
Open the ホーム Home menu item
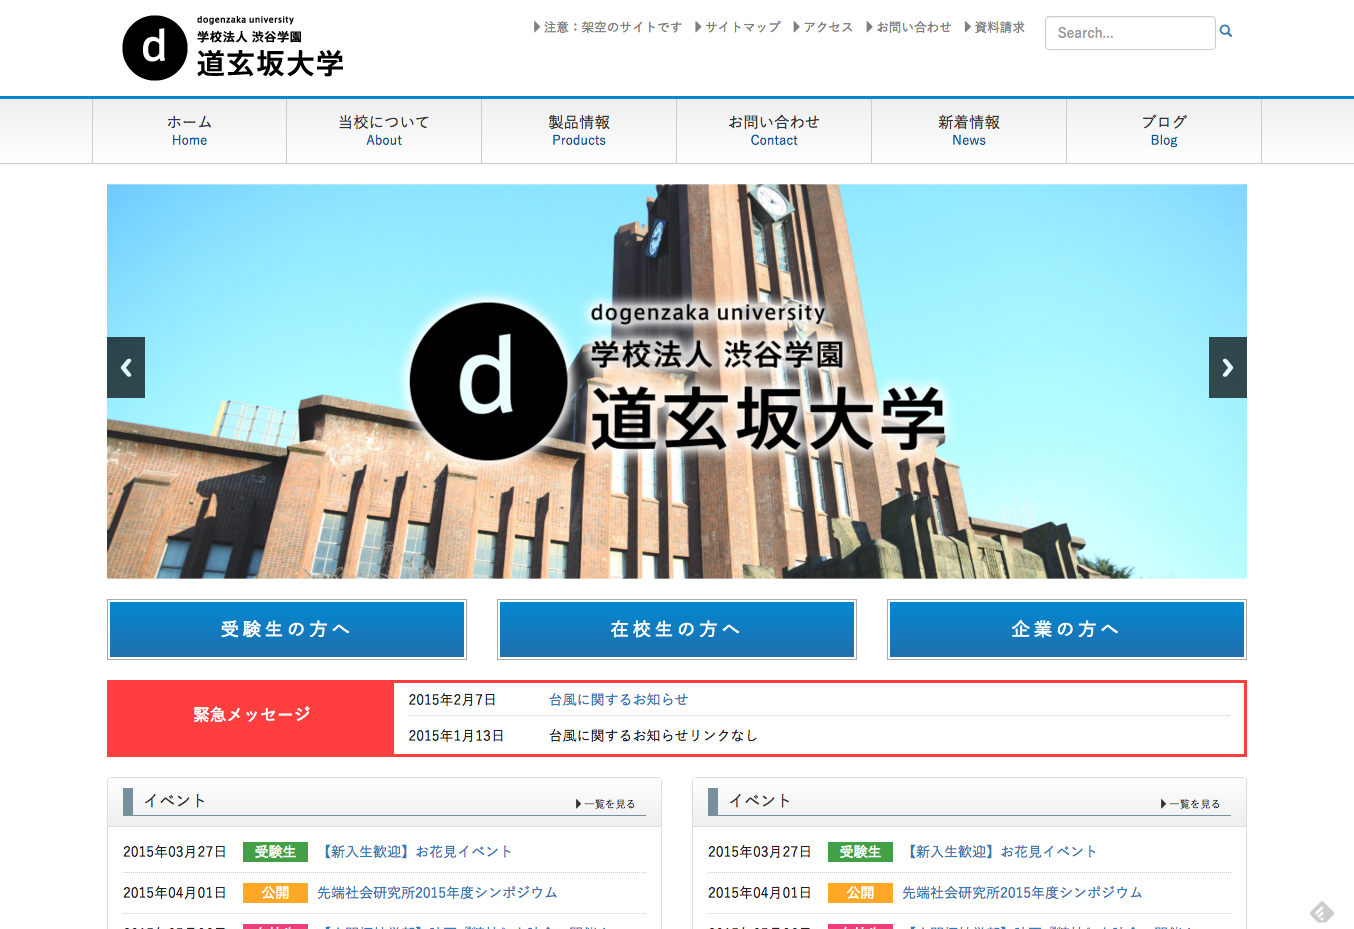190,131
